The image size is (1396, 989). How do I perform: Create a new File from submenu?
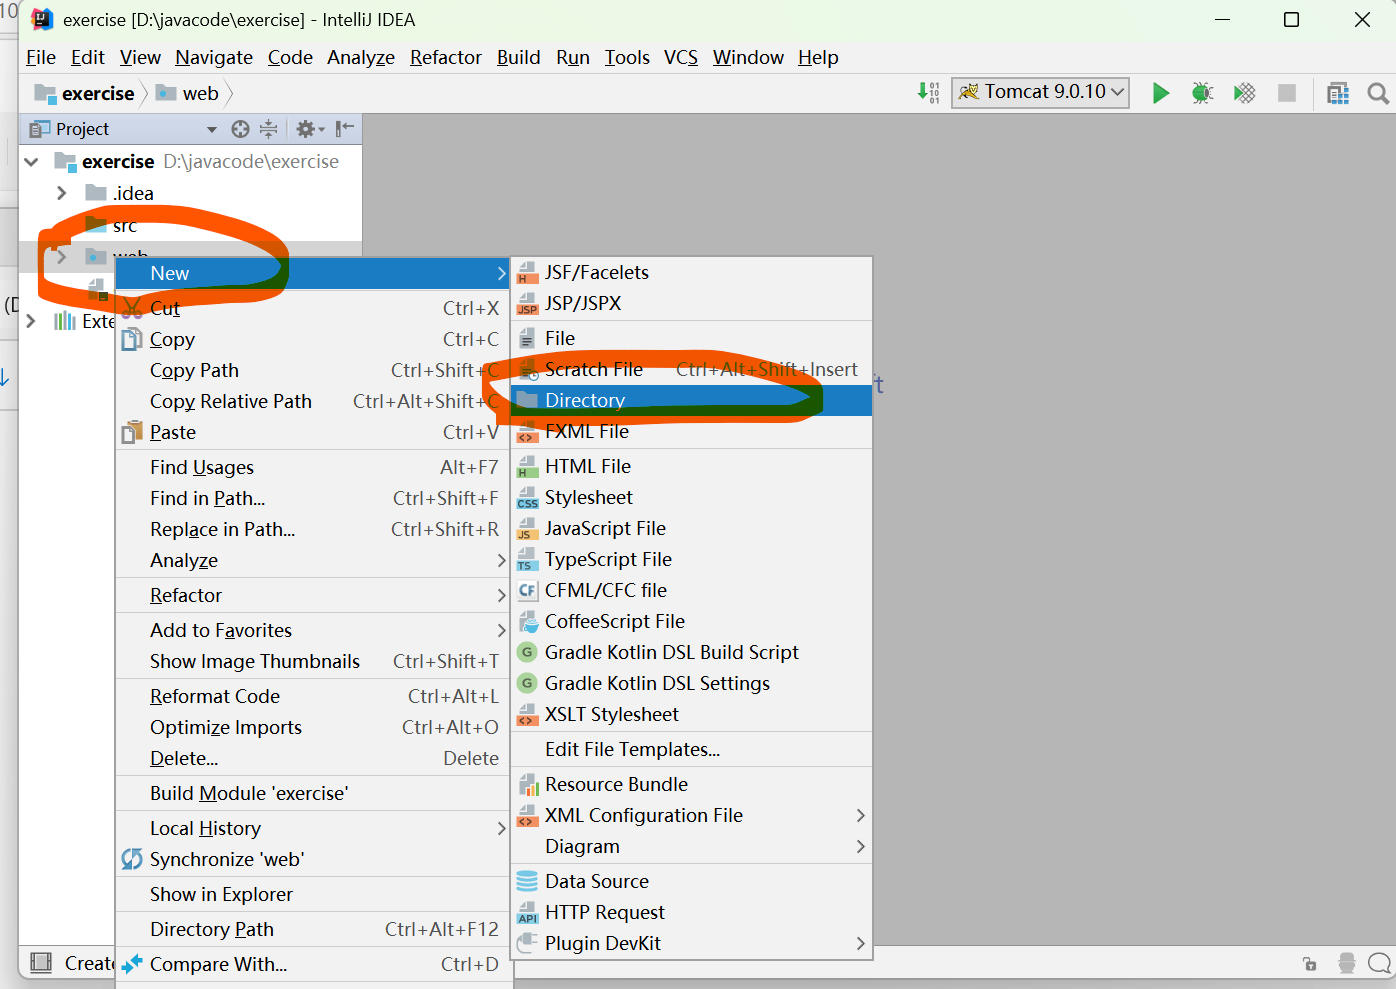691,338
